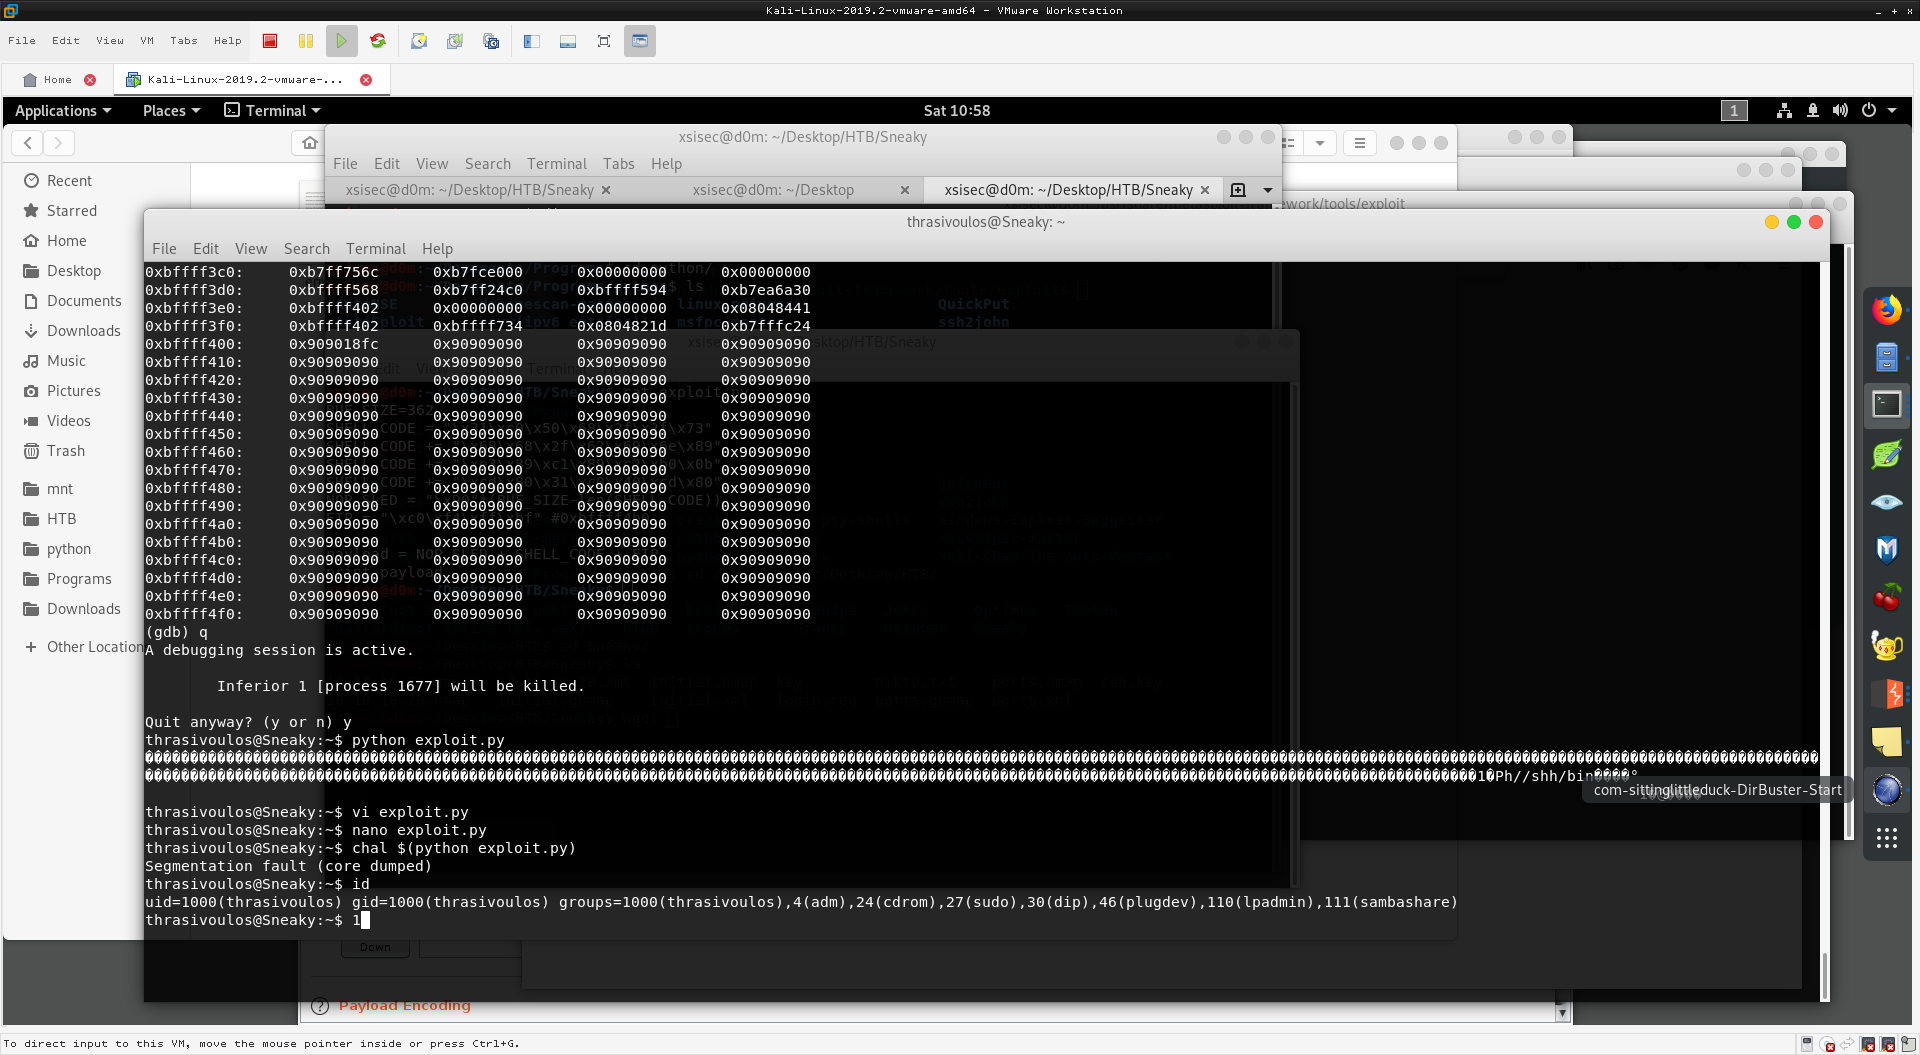1920x1055 pixels.
Task: Open the Files cabinet icon in dock
Action: pyautogui.click(x=1887, y=357)
